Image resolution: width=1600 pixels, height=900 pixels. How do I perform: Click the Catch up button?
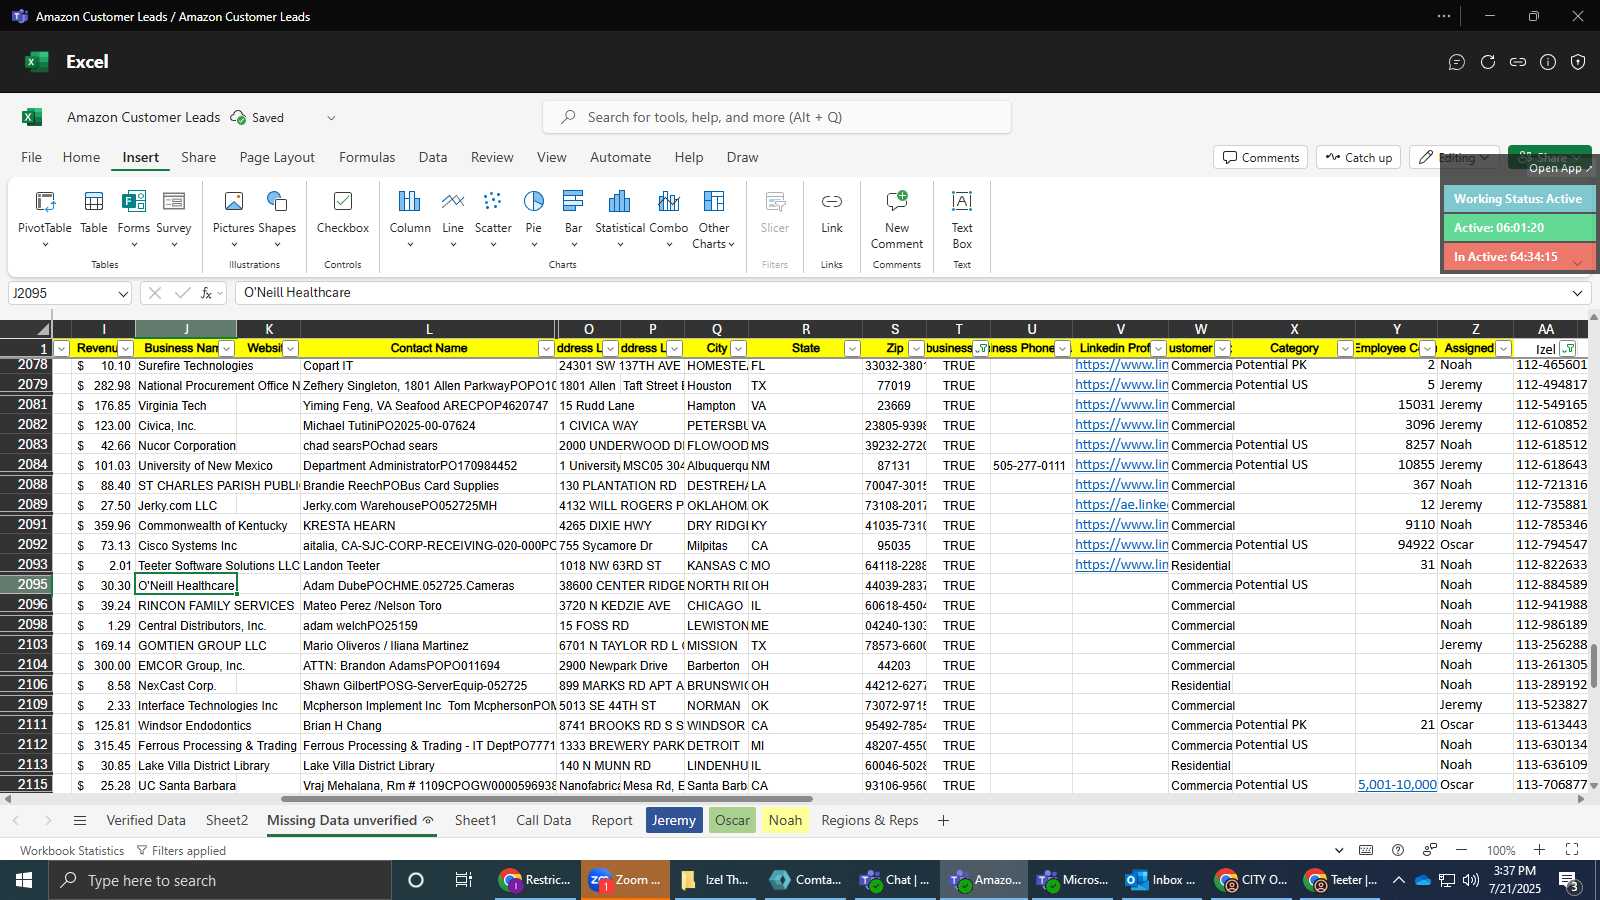1359,157
